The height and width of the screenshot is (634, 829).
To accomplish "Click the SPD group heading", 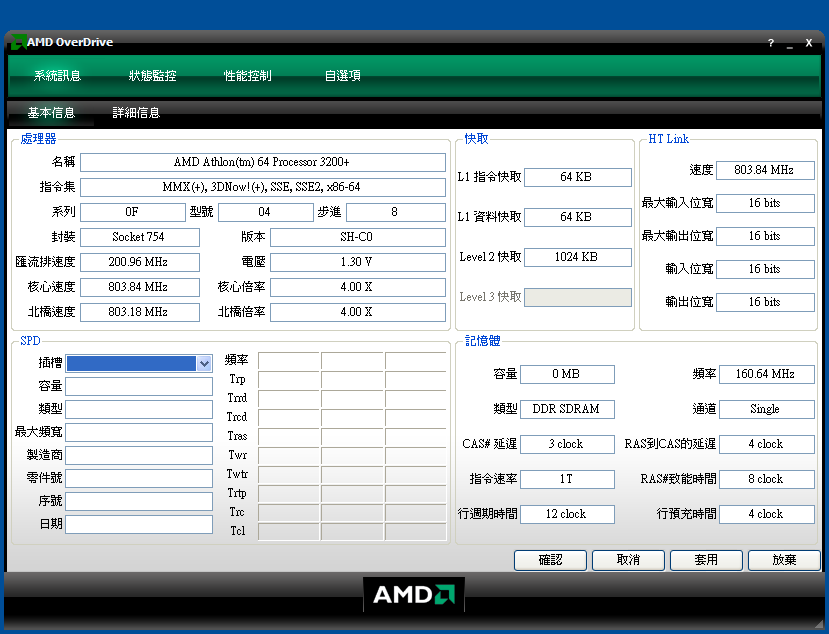I will tap(30, 341).
